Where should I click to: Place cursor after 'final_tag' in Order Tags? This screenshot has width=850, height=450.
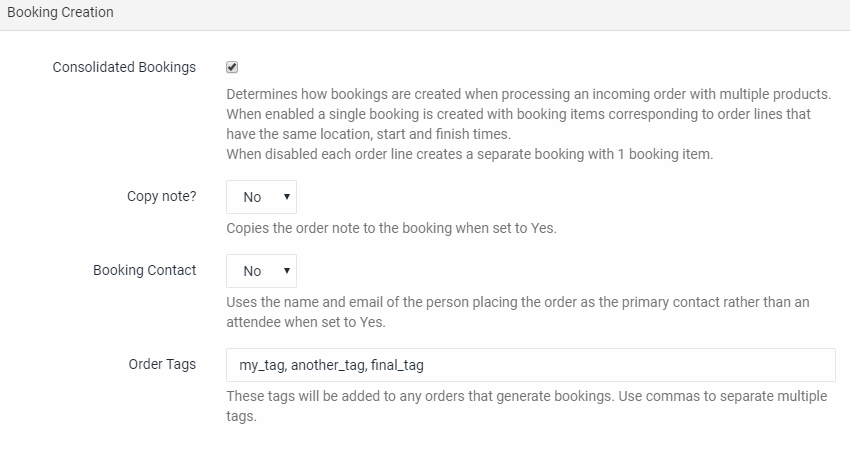[425, 365]
